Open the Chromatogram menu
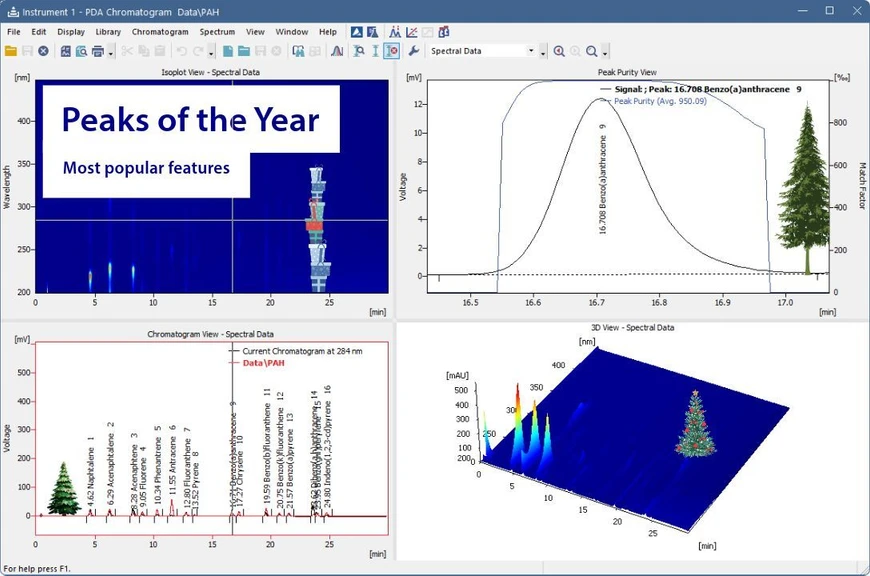Screen dimensions: 870x576 pyautogui.click(x=160, y=32)
